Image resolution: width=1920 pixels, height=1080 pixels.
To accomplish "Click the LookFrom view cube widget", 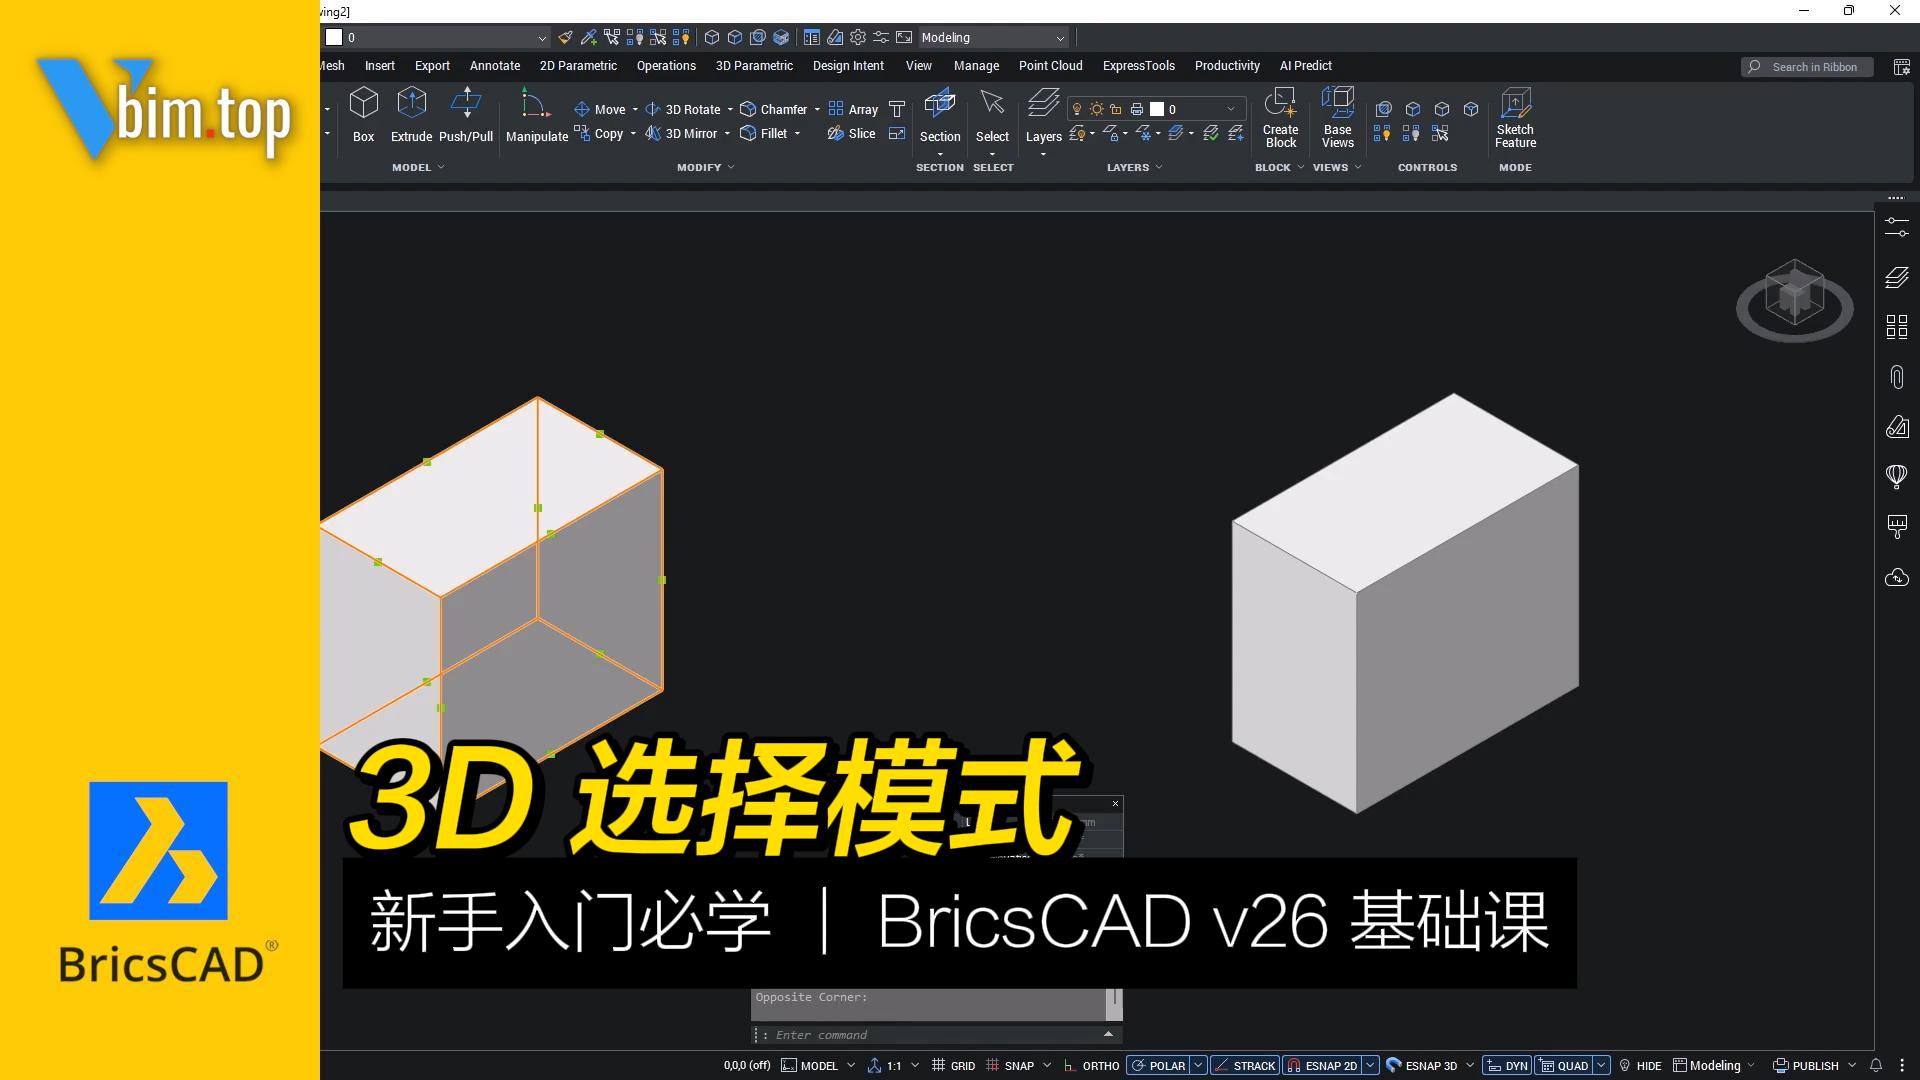I will (x=1794, y=297).
